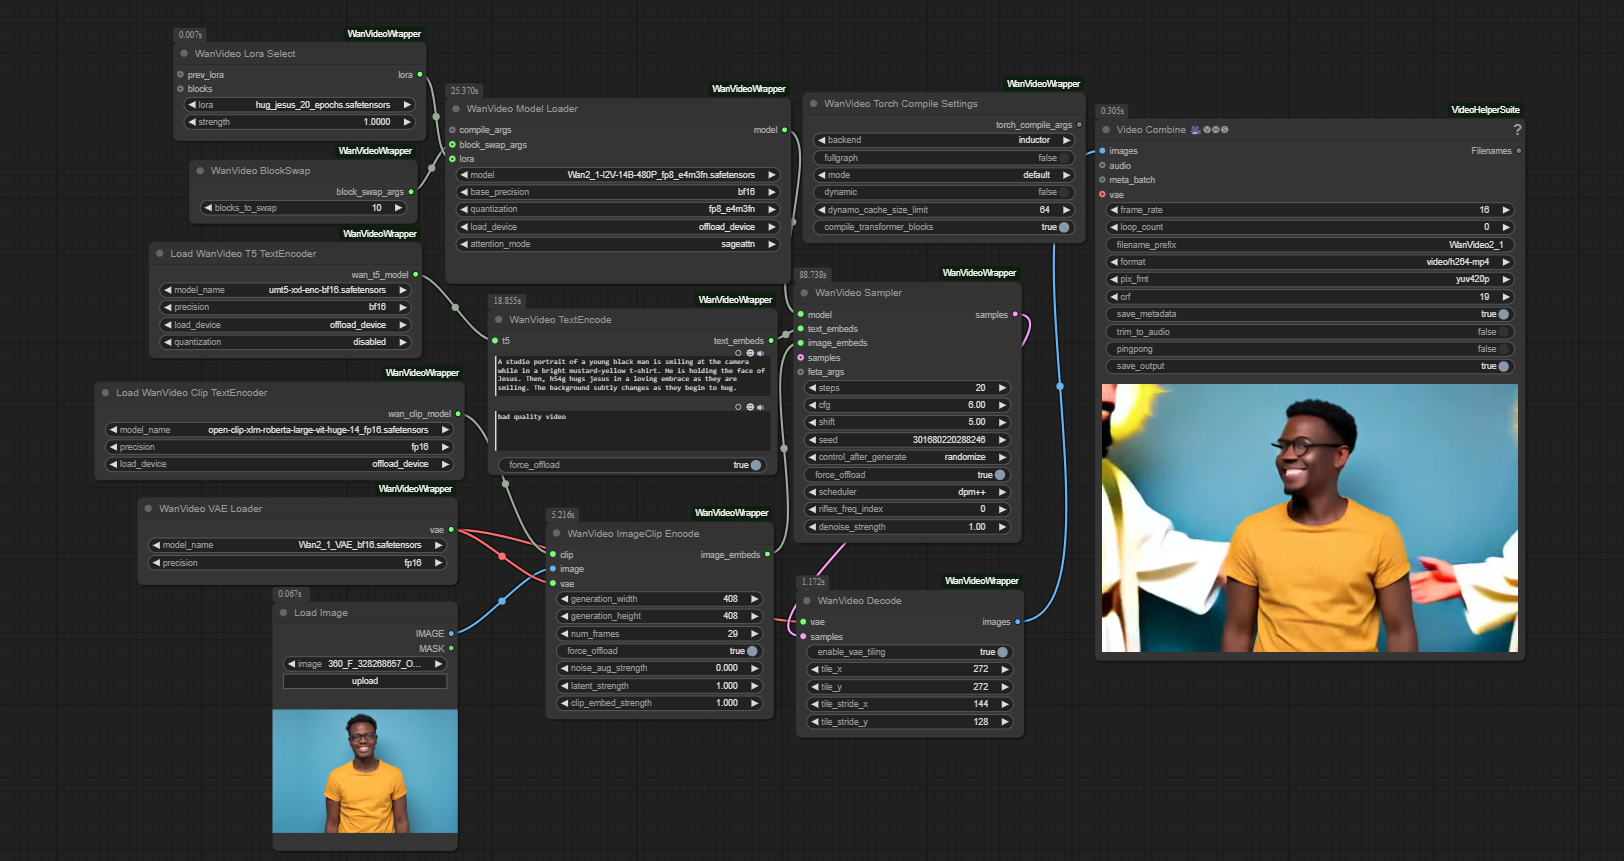Click the right arrow on blocks_to_swap
The image size is (1624, 861).
click(398, 208)
